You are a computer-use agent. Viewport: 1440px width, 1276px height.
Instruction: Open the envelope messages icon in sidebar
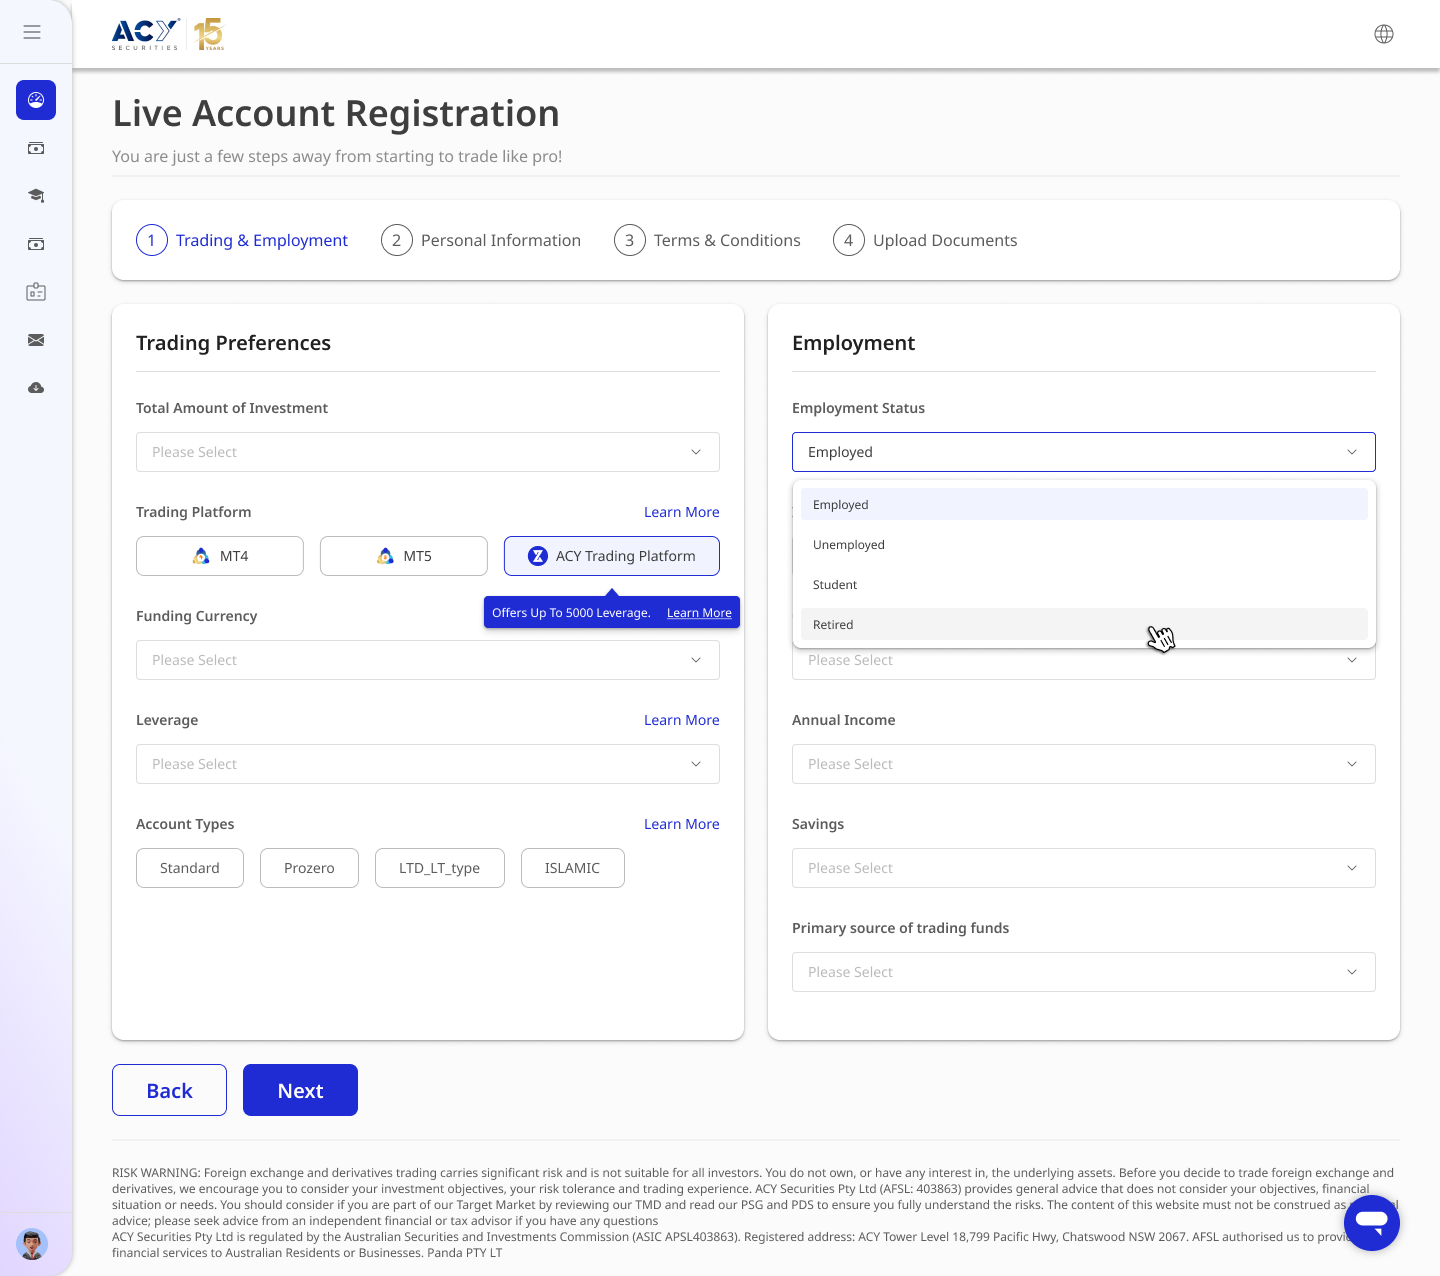tap(35, 340)
